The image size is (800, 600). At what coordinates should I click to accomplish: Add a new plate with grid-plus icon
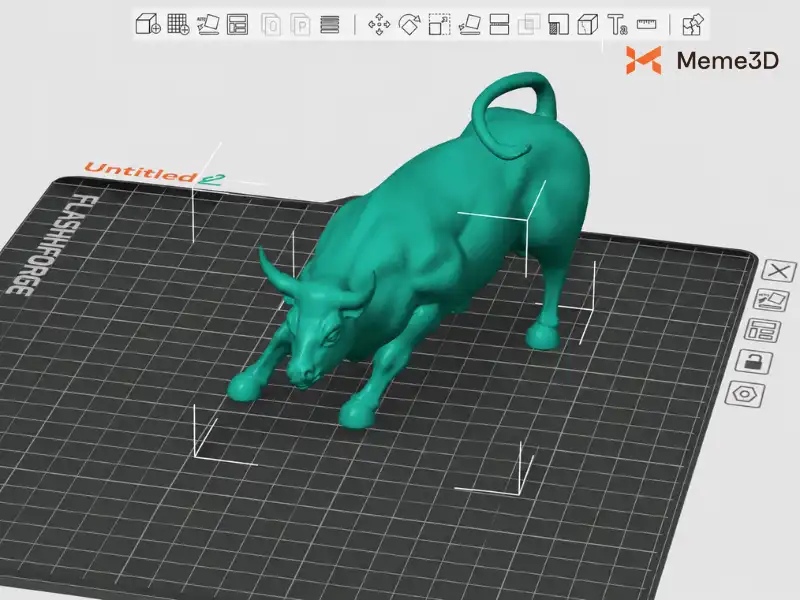(x=179, y=24)
